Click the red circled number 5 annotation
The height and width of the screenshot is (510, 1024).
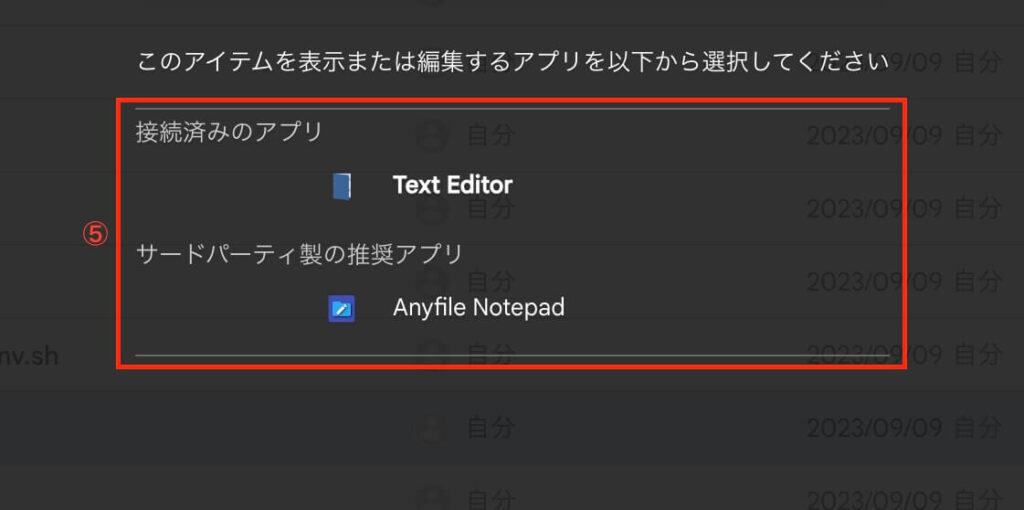[x=93, y=234]
